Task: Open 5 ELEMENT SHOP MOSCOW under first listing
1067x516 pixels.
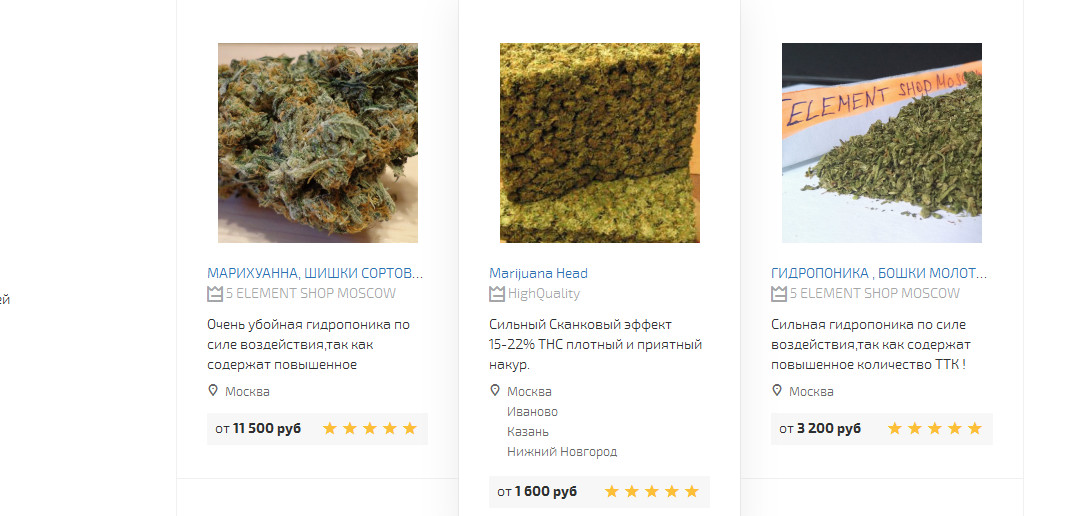Action: (311, 293)
